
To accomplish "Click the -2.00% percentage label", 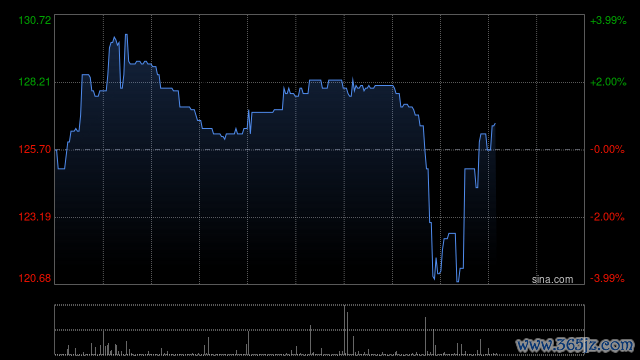I will [607, 217].
